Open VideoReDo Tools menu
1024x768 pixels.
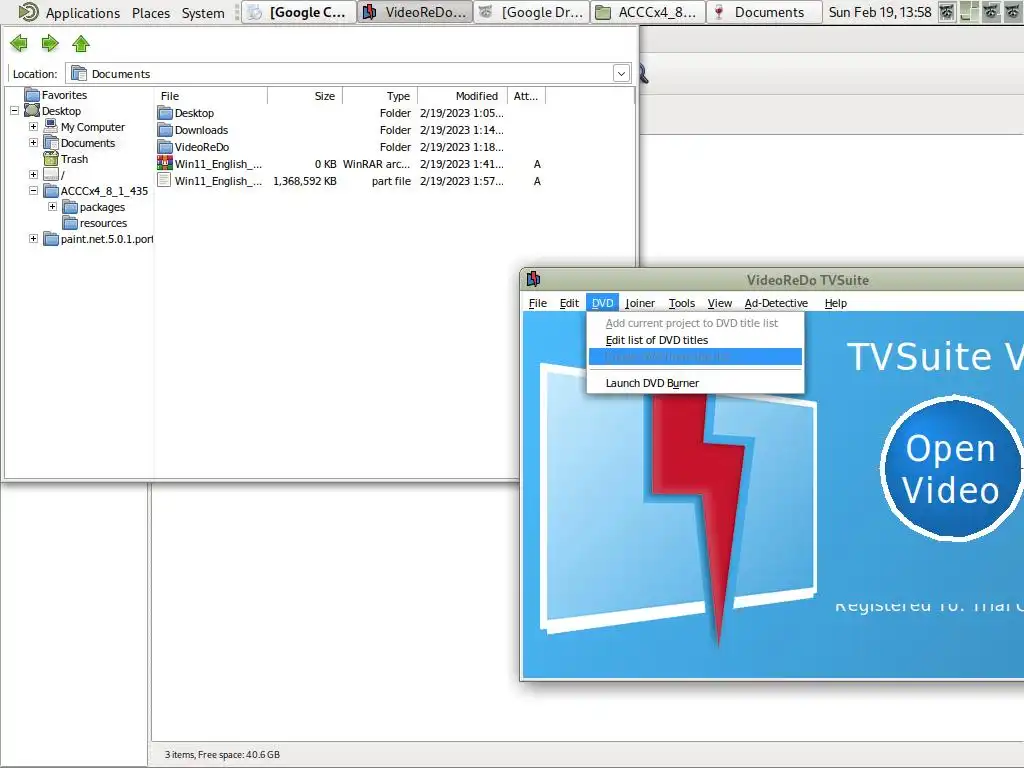[682, 303]
